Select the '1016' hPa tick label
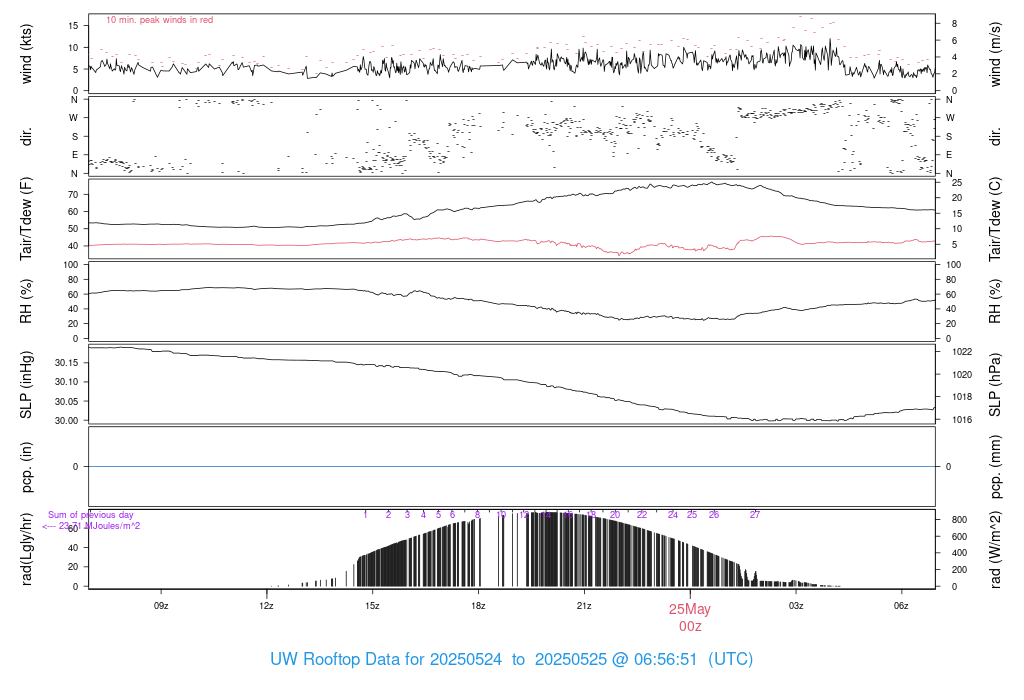This screenshot has height=700, width=1024. coord(962,420)
